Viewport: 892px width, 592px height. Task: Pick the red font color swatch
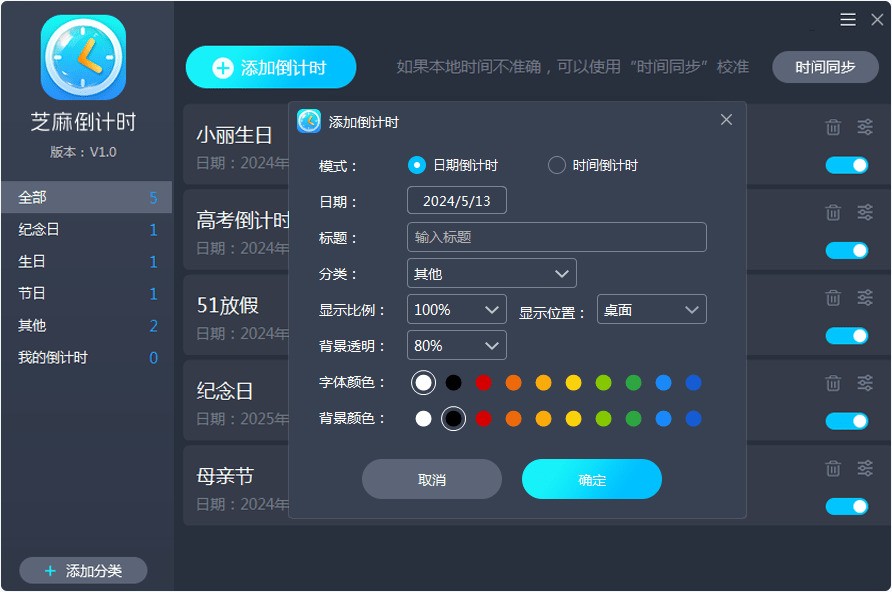click(x=483, y=382)
